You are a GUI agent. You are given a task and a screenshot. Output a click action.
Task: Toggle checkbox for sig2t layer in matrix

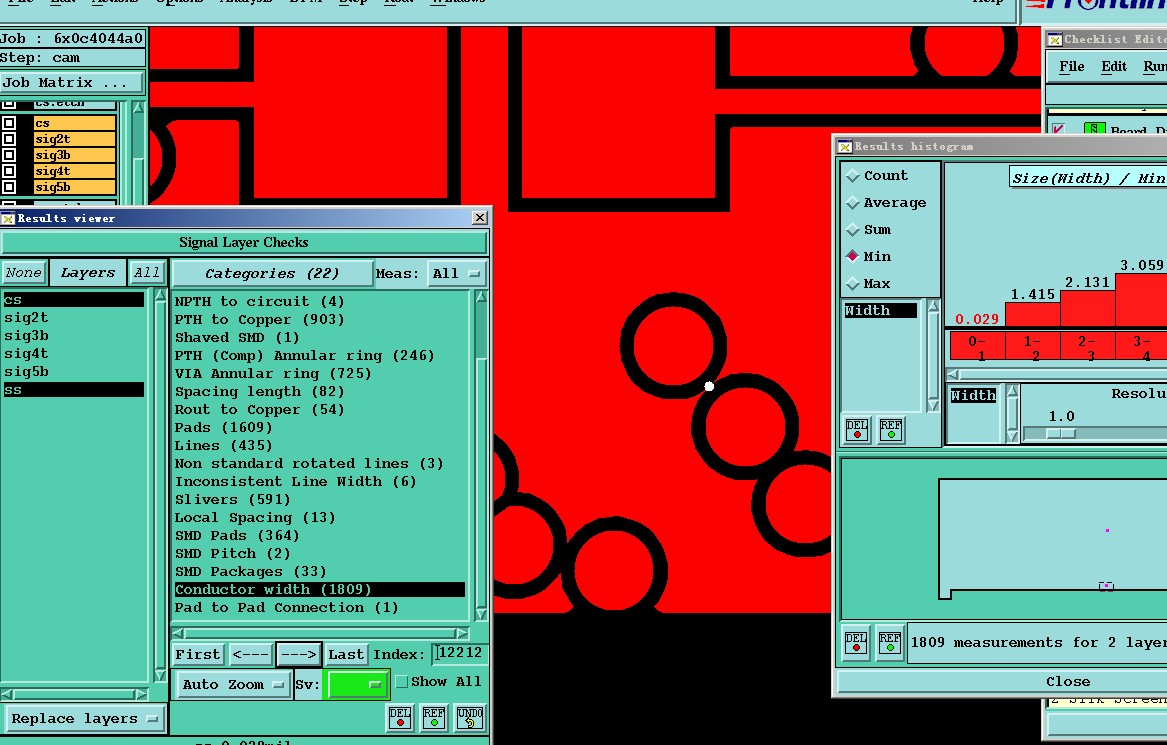[9, 138]
